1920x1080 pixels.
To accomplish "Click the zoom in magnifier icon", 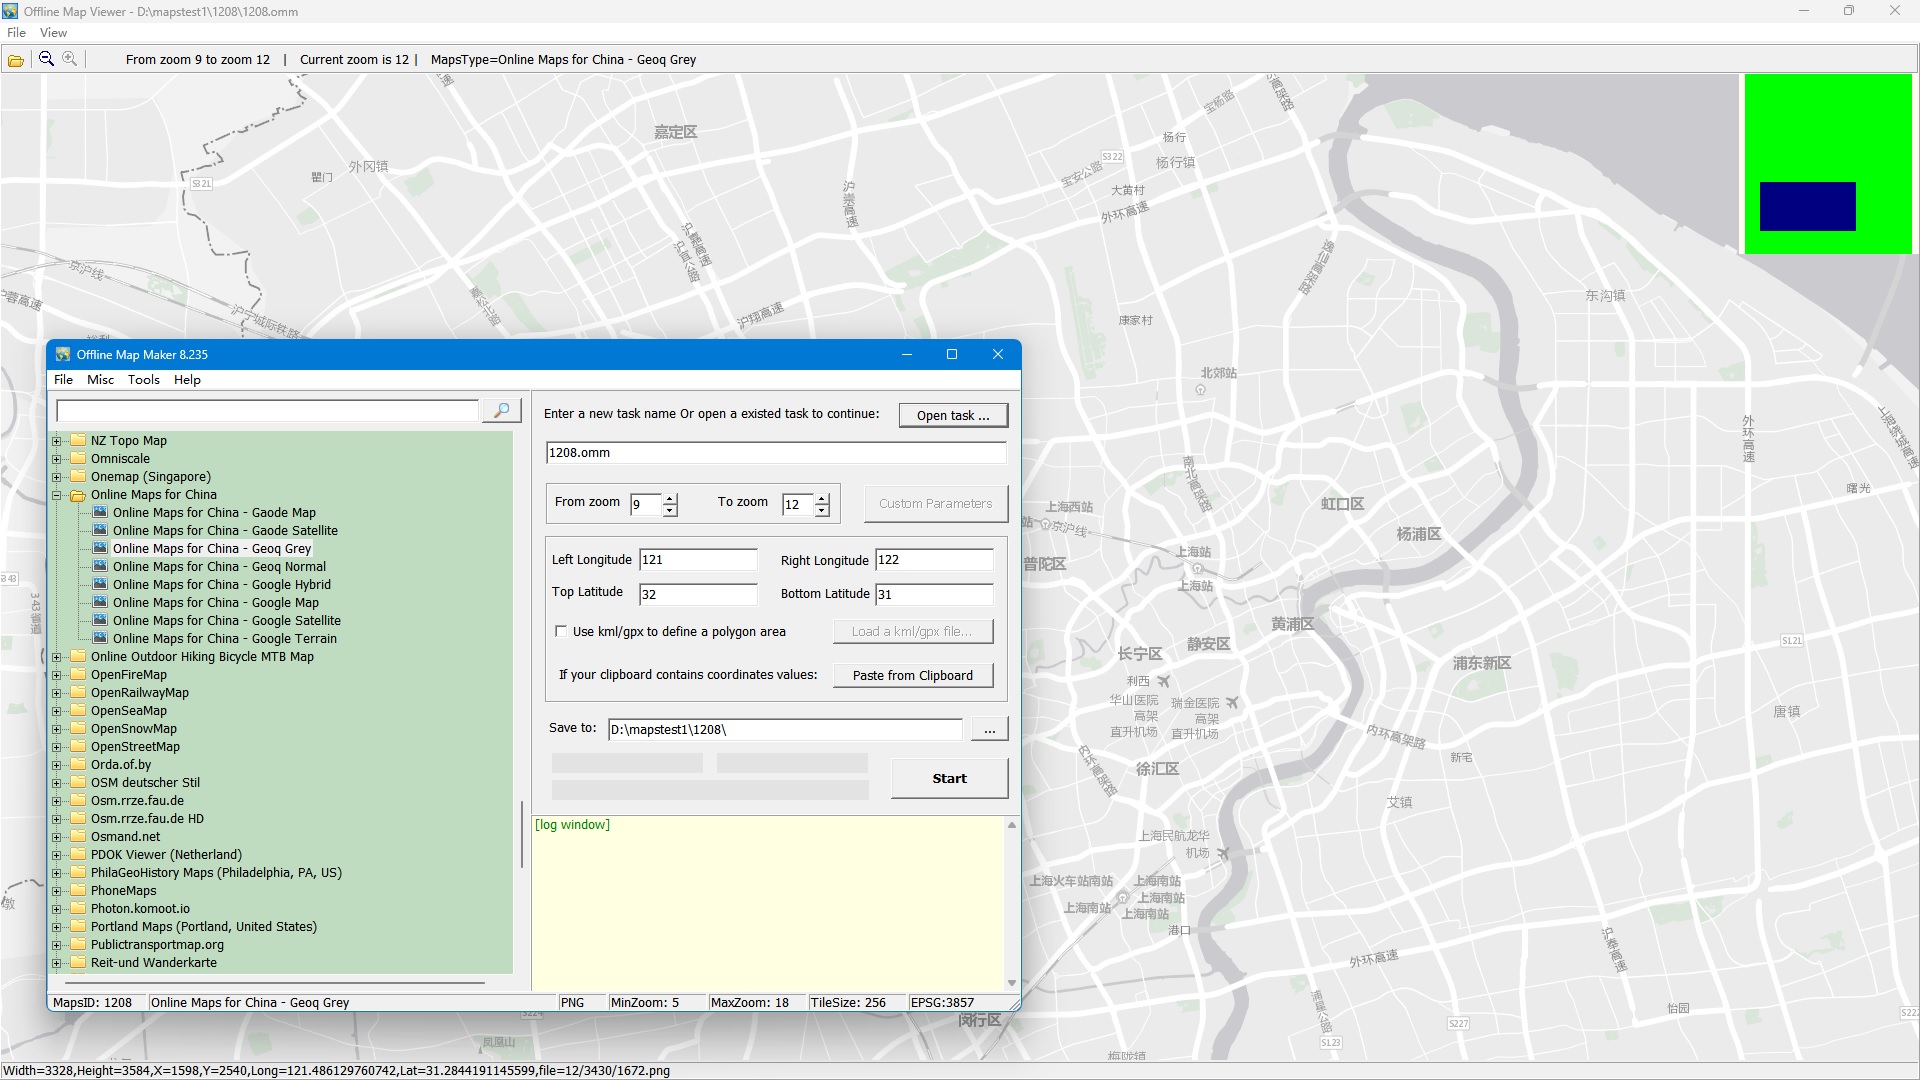I will coord(70,59).
